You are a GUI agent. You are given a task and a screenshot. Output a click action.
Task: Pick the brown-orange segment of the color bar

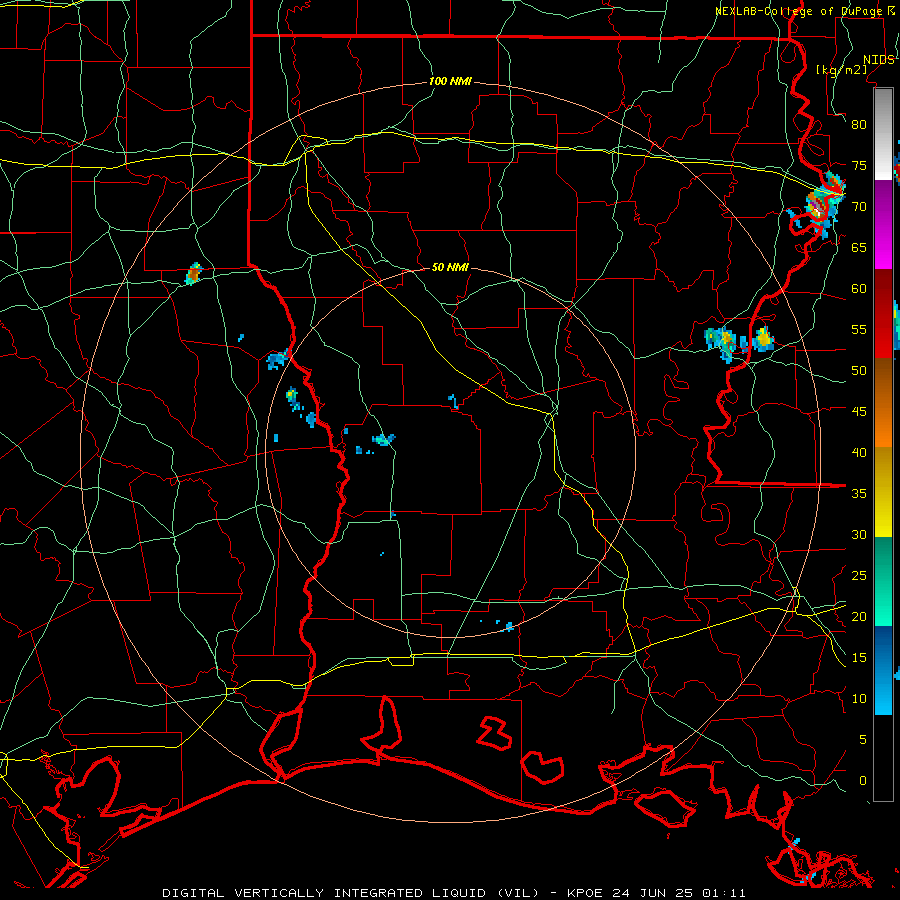tap(883, 402)
